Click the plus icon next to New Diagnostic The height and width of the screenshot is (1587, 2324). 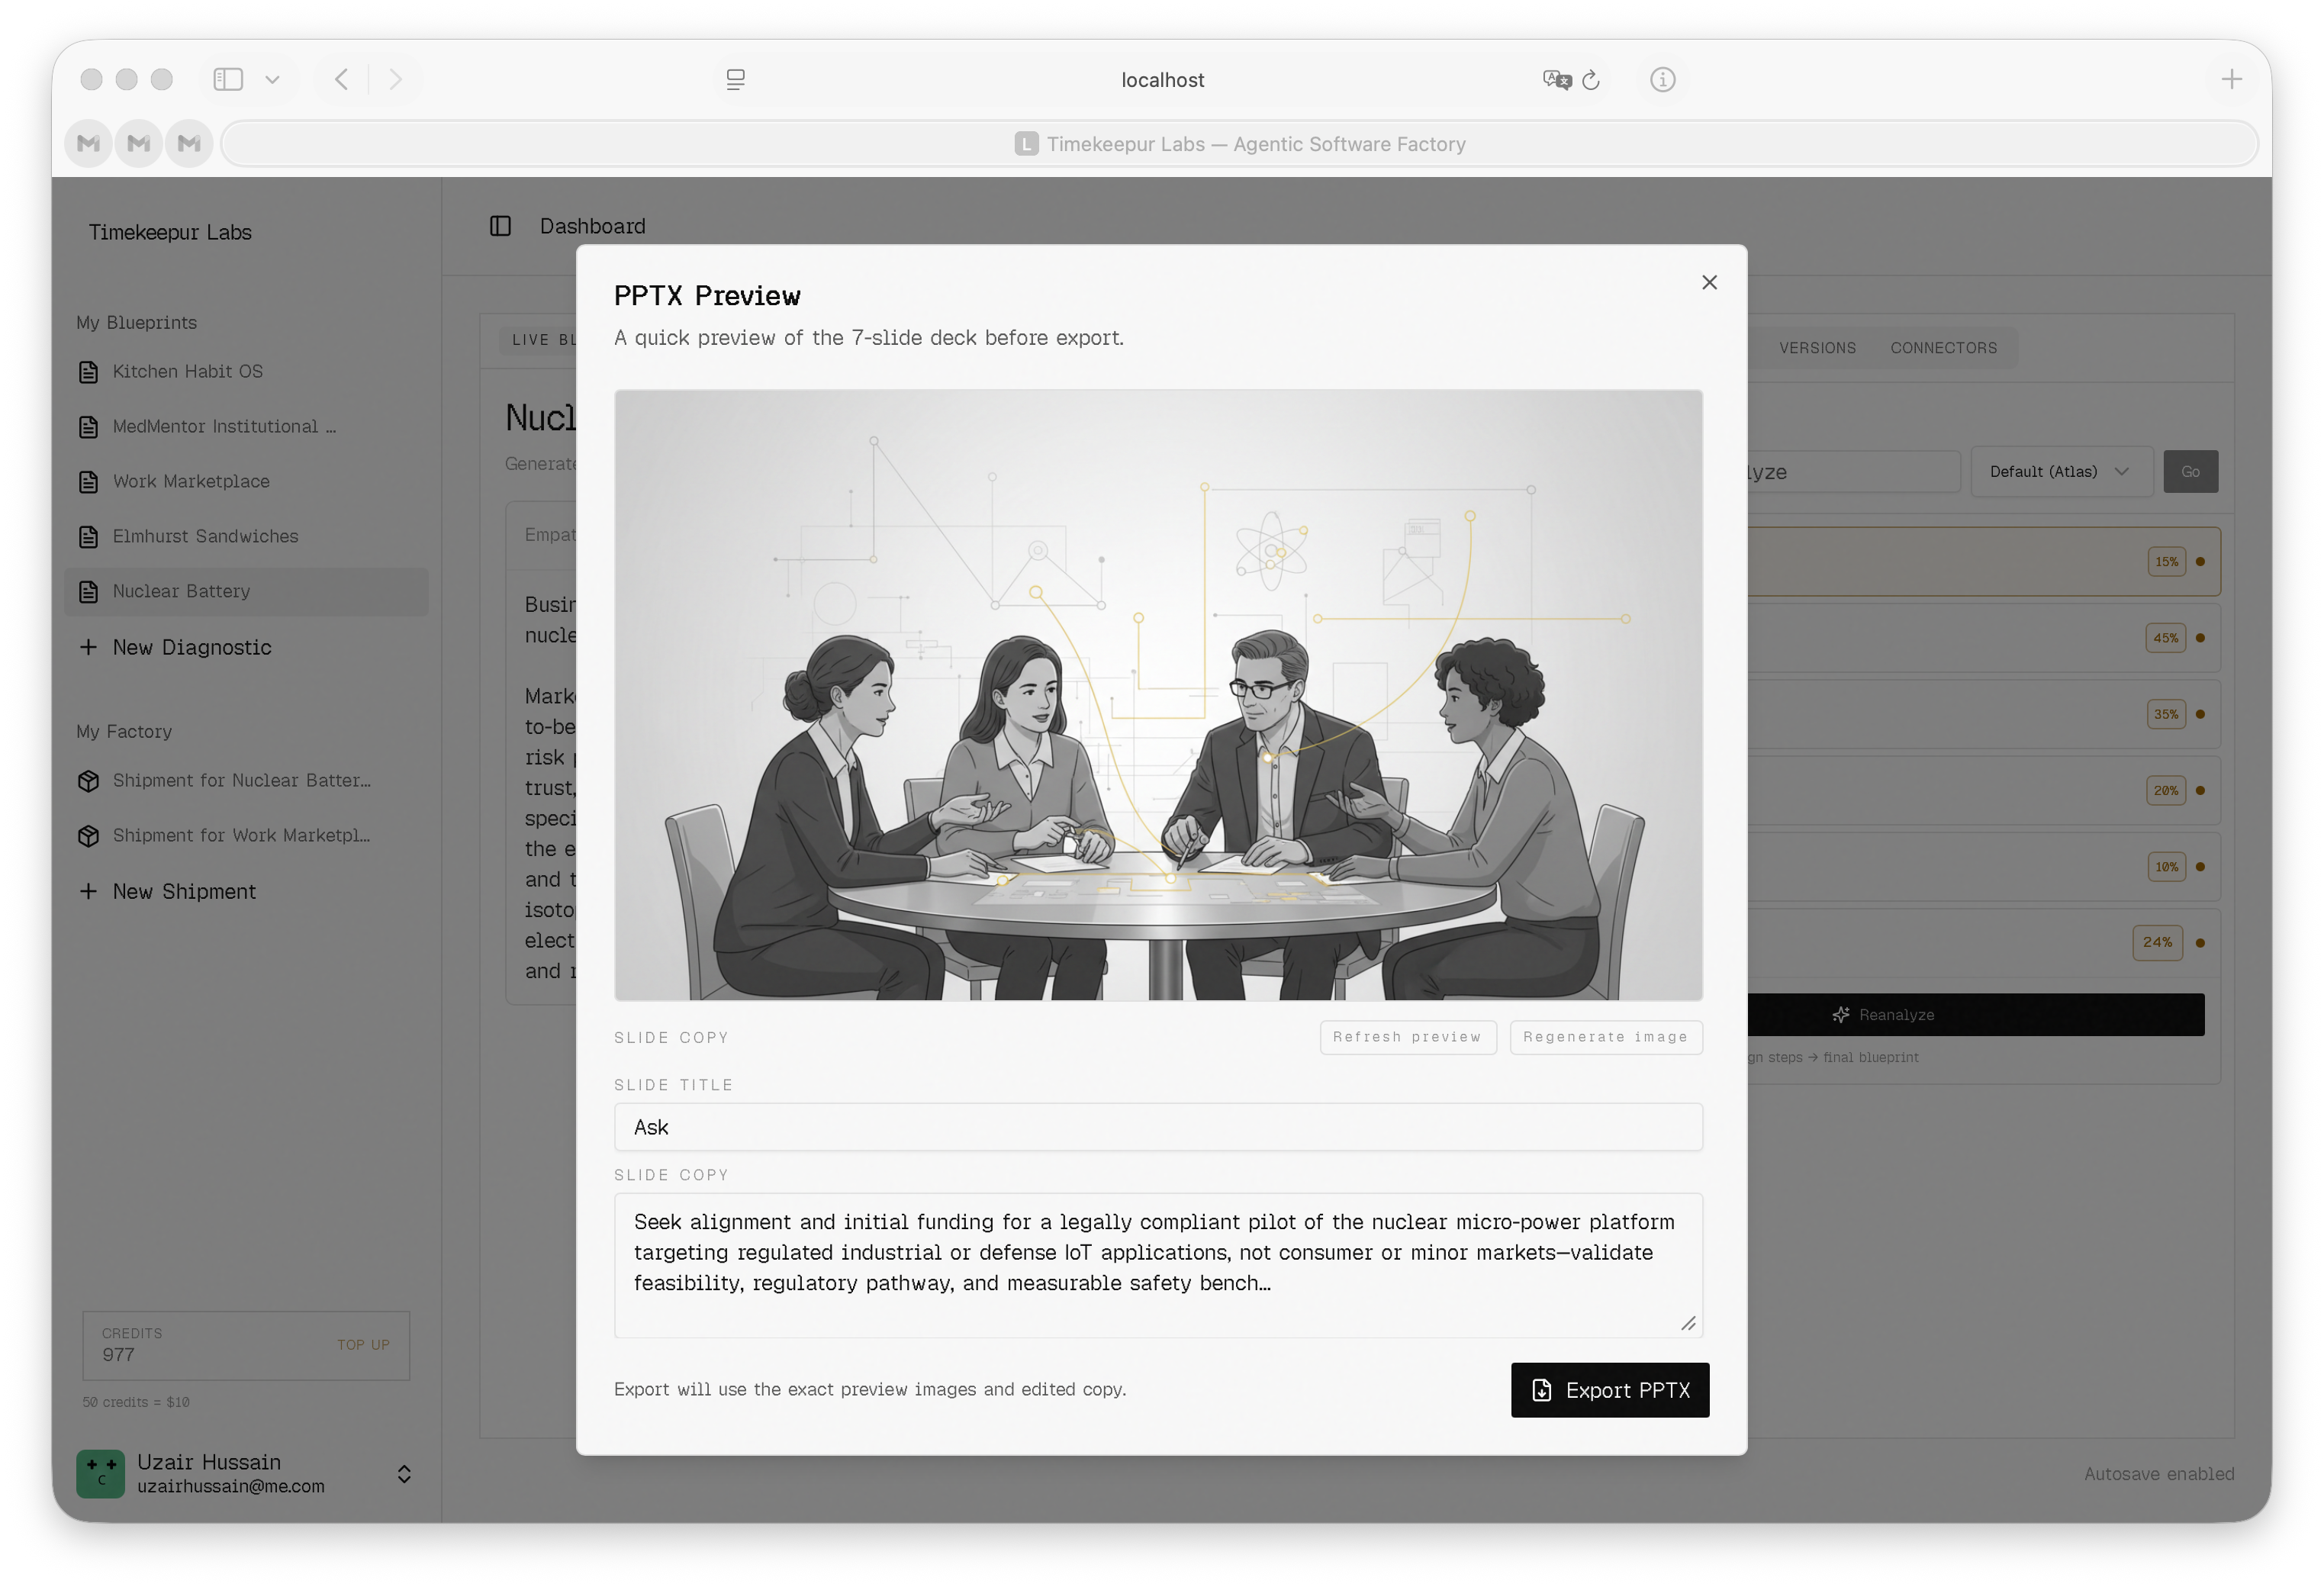(x=88, y=648)
